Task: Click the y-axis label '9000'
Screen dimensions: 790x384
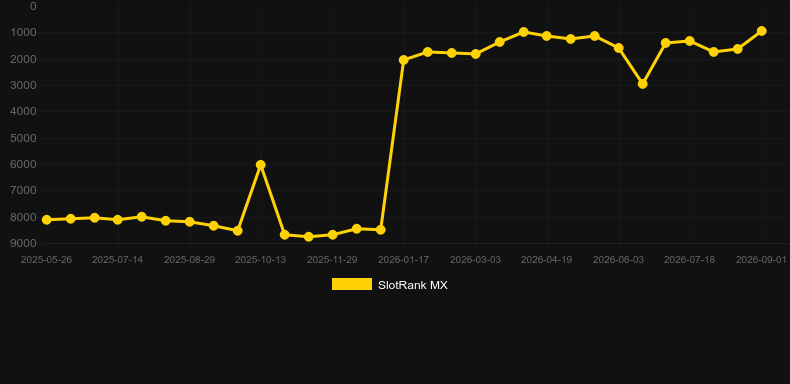Action: pyautogui.click(x=24, y=243)
